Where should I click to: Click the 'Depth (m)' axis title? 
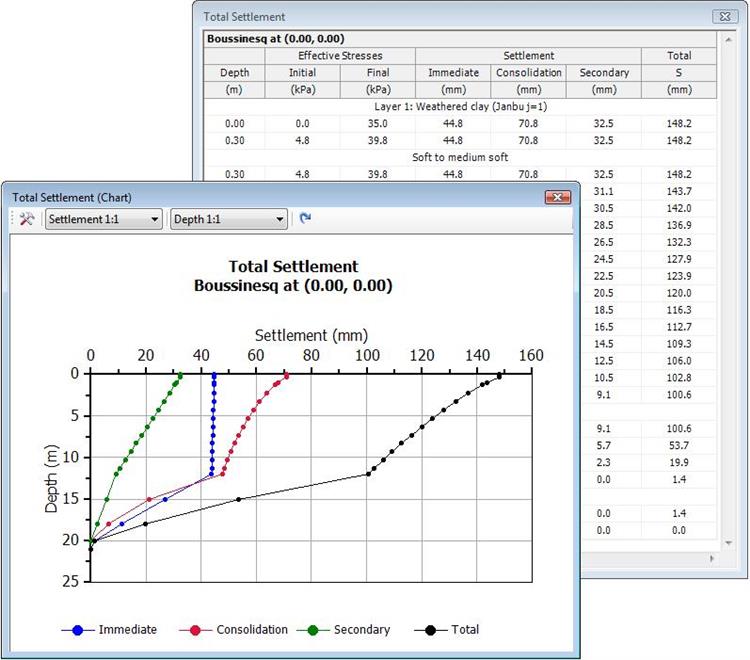point(51,478)
